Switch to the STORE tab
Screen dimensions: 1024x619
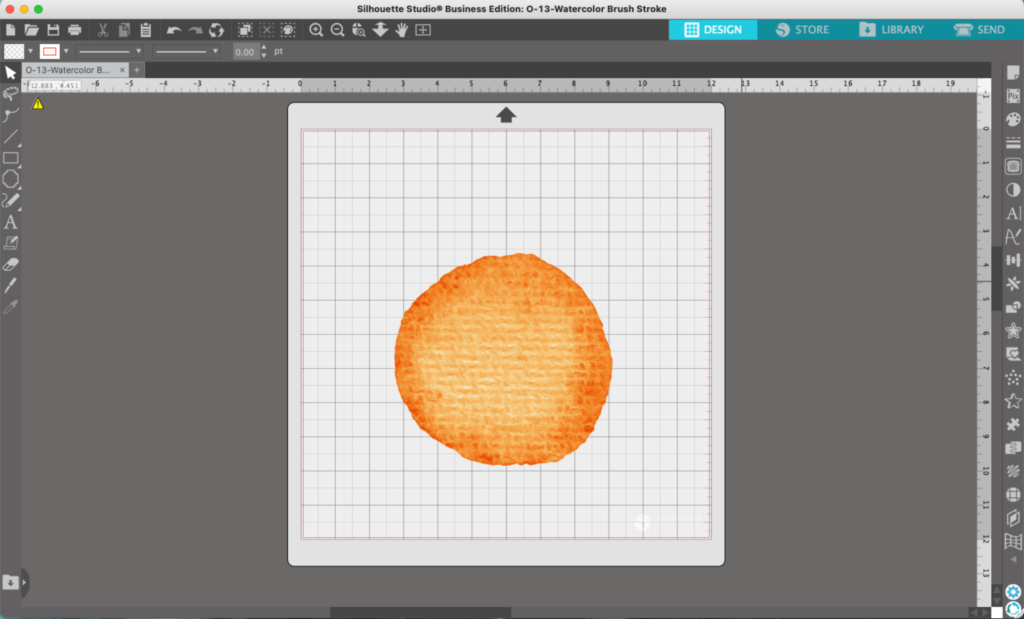coord(802,29)
